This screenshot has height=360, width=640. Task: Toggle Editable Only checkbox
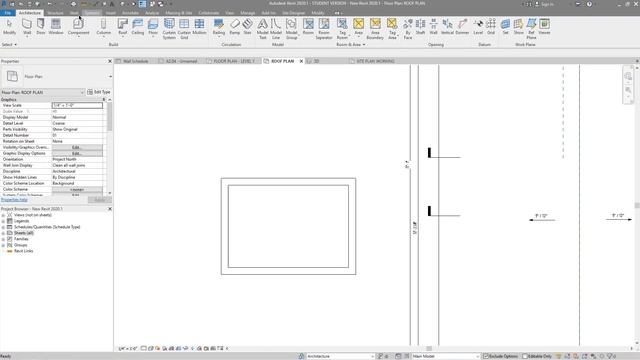point(525,356)
